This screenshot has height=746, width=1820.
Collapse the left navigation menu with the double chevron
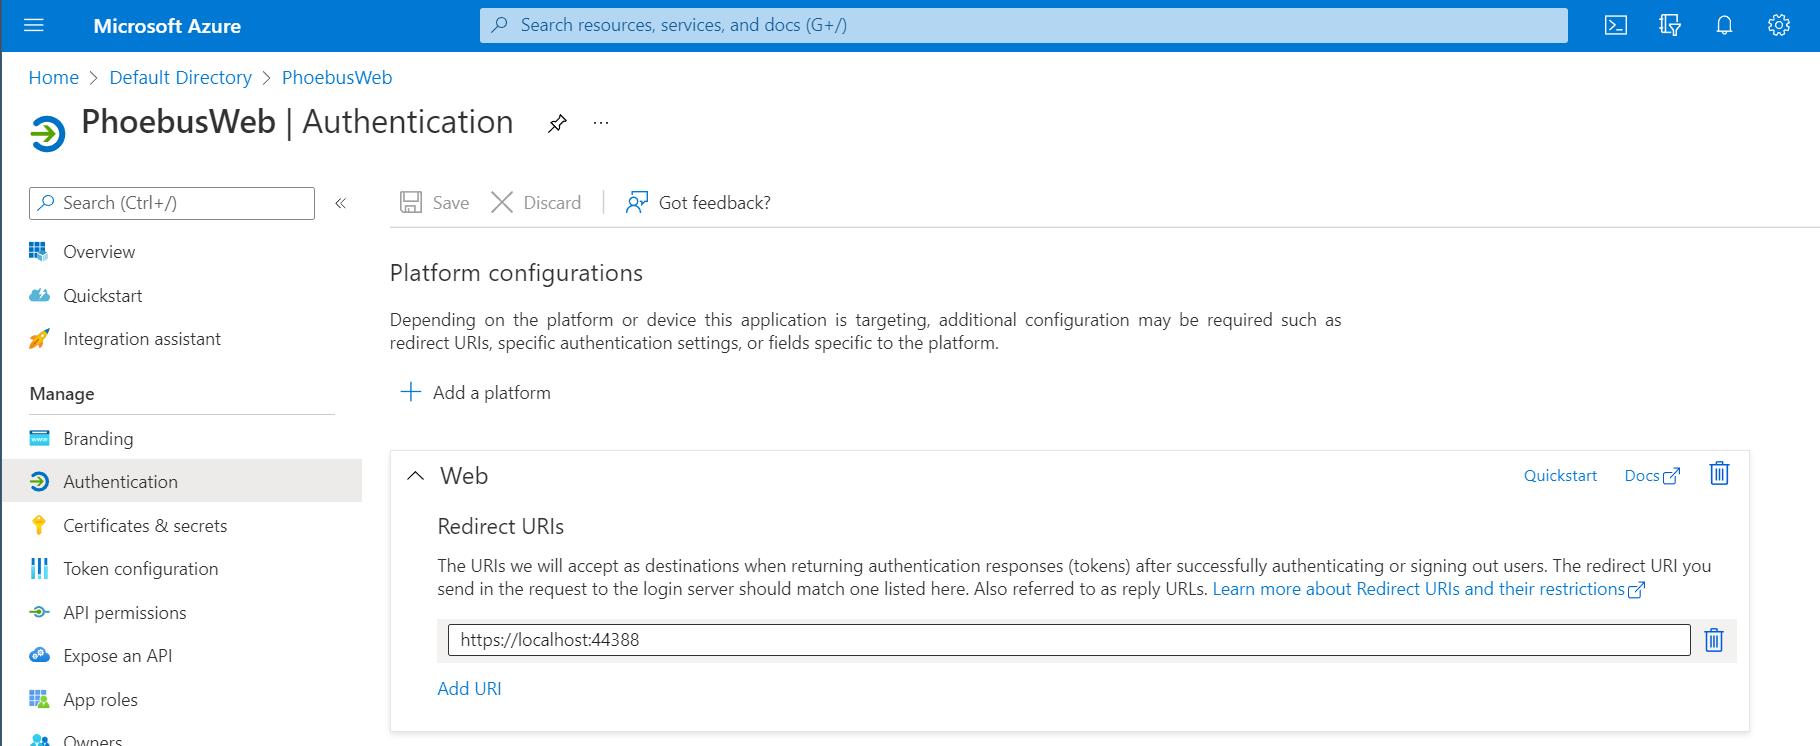point(340,203)
